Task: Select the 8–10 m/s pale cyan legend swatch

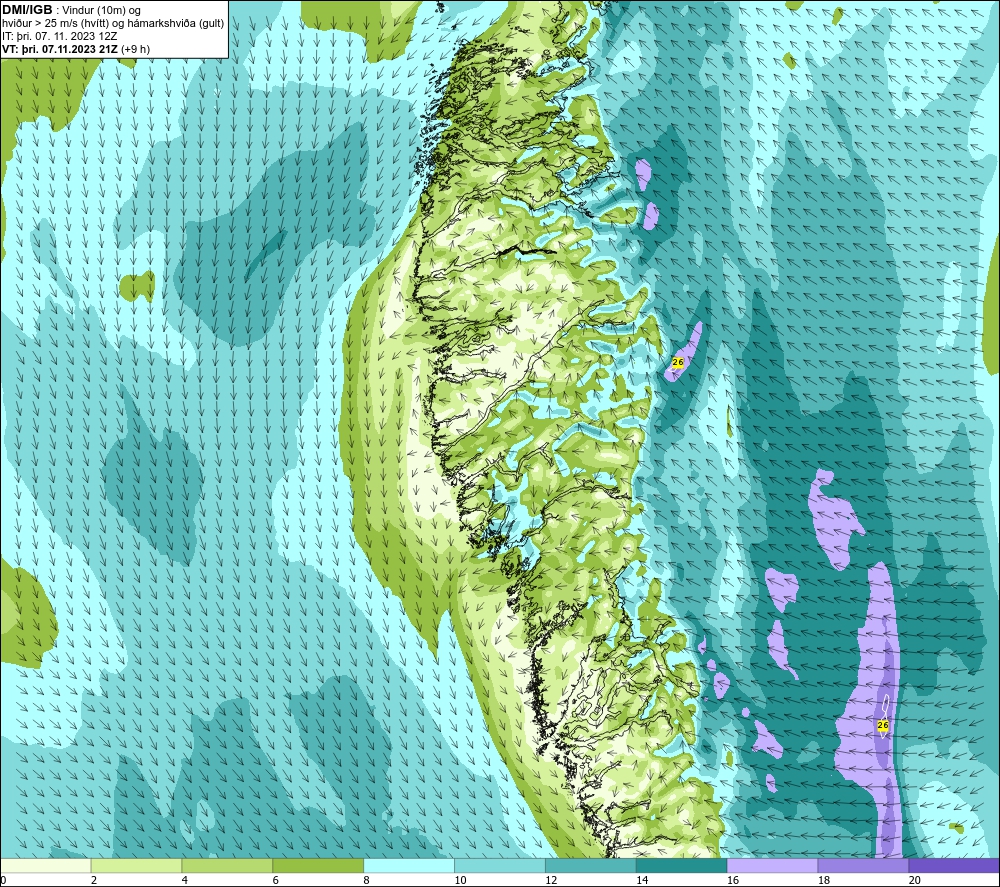Action: pyautogui.click(x=409, y=865)
